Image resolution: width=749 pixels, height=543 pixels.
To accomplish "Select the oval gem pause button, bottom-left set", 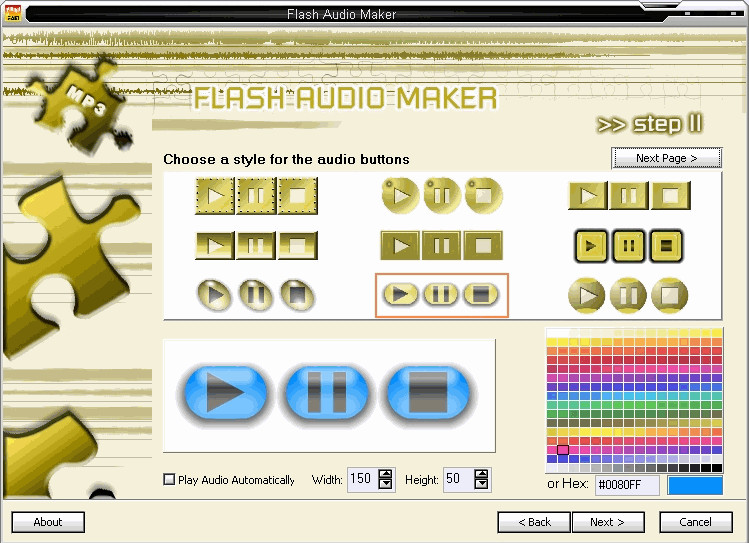I will (256, 295).
